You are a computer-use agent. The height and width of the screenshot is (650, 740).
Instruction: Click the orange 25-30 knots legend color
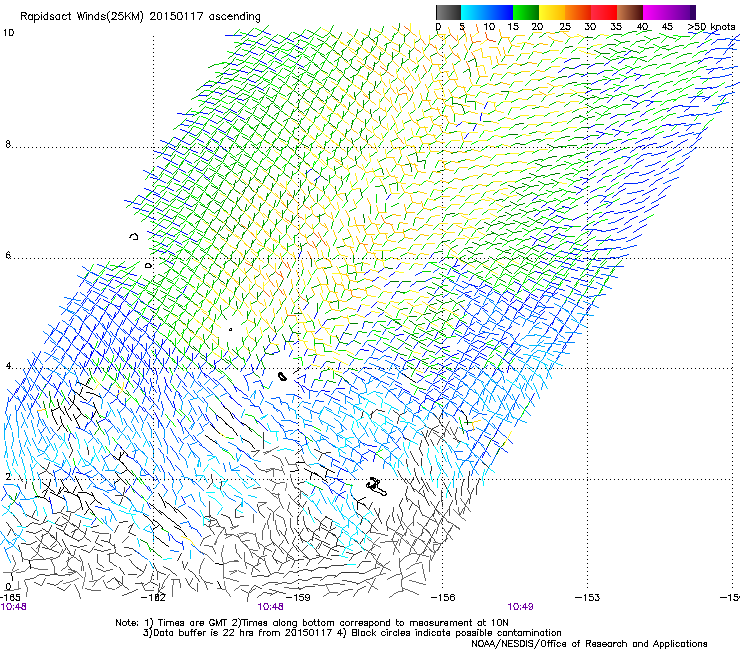pyautogui.click(x=578, y=12)
